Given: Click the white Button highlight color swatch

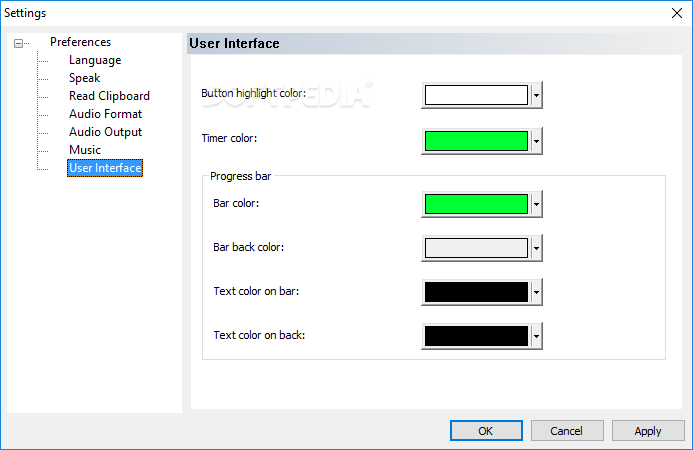Looking at the screenshot, I should pyautogui.click(x=476, y=95).
